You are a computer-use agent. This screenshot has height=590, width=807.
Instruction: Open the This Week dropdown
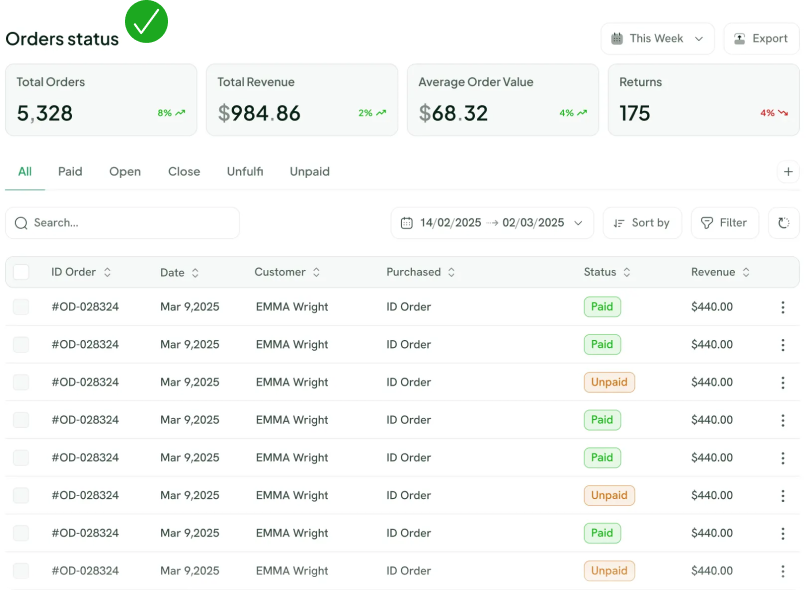pos(657,39)
